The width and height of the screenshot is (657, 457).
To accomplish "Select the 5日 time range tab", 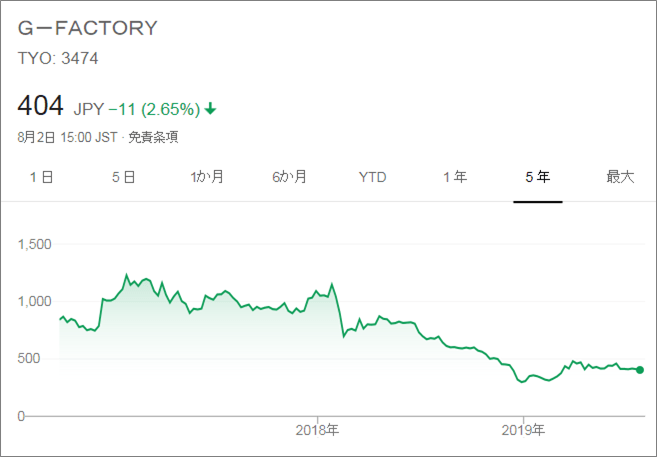I will (x=124, y=177).
